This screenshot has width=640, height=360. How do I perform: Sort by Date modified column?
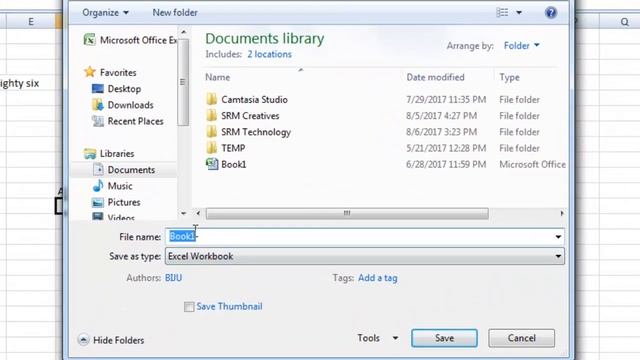[435, 77]
